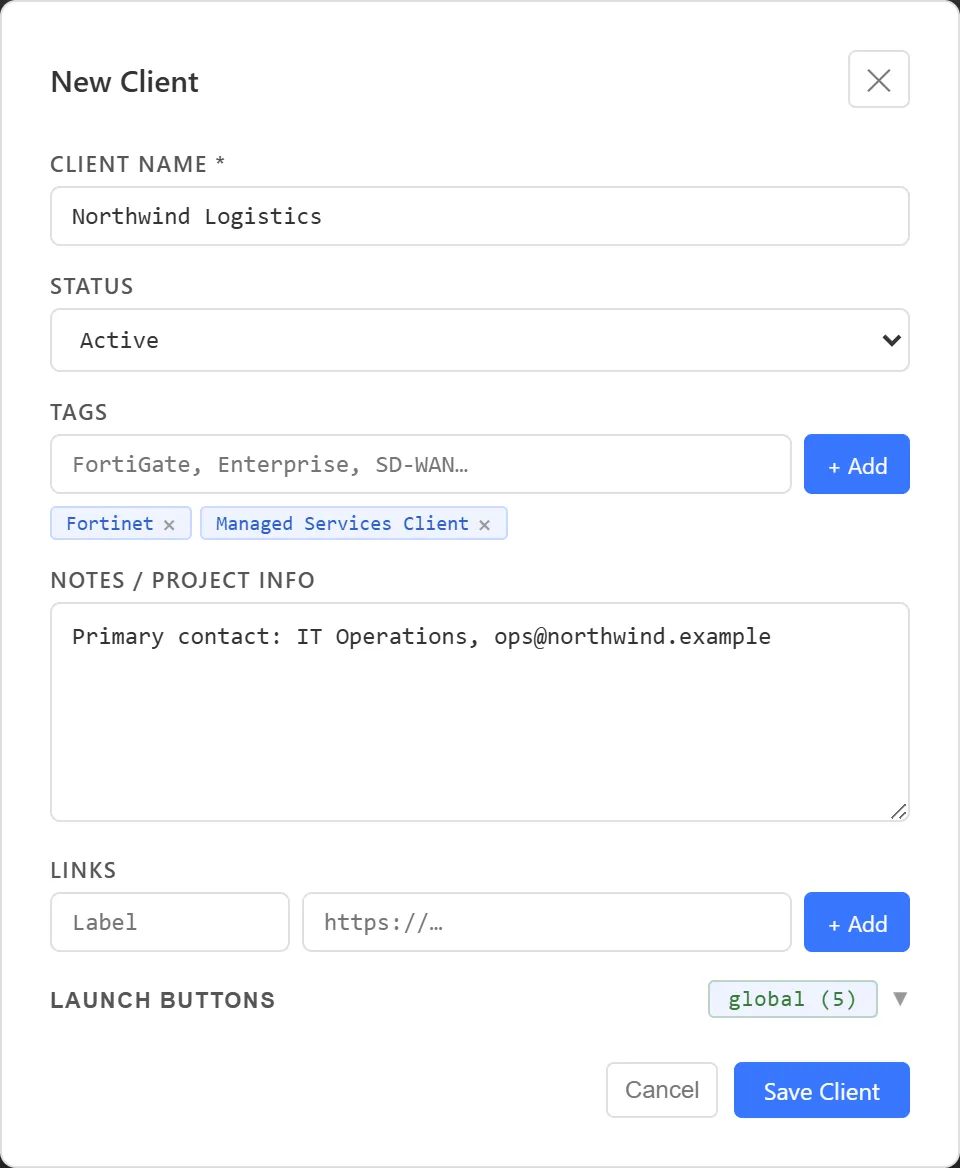
Task: Click the NOTES / PROJECT INFO label
Action: click(x=182, y=580)
